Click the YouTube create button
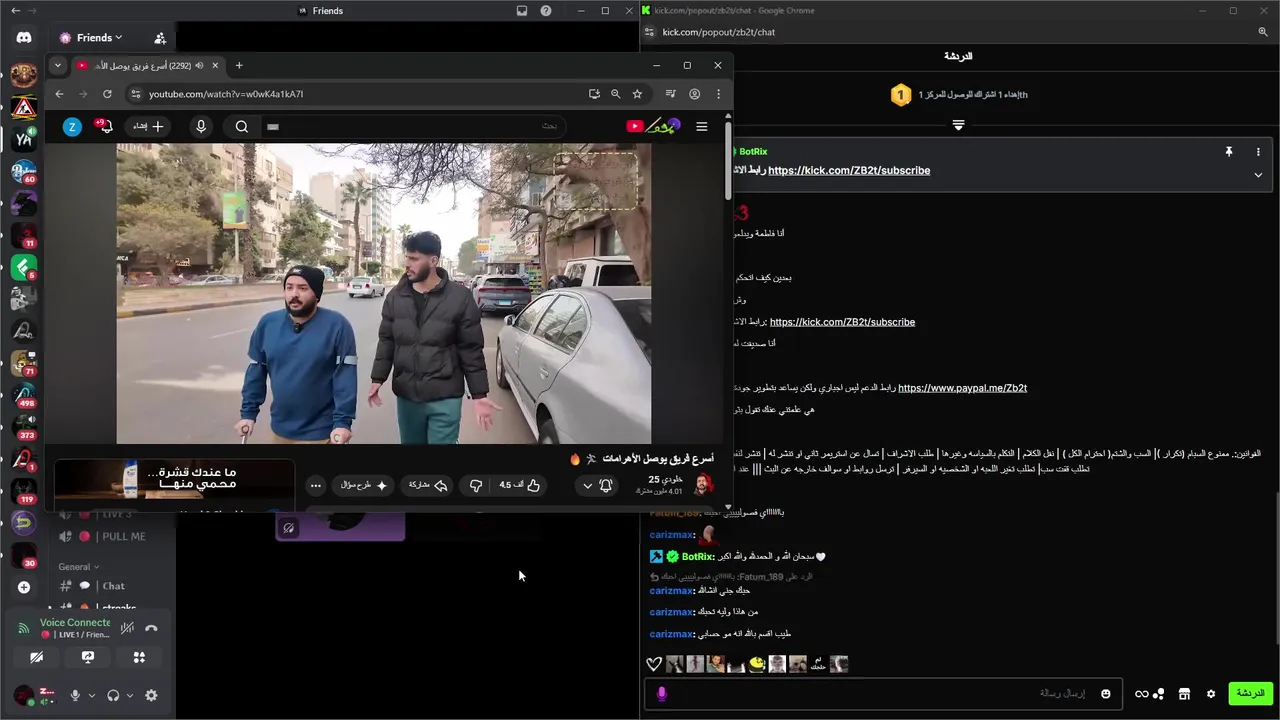1280x720 pixels. [x=148, y=126]
